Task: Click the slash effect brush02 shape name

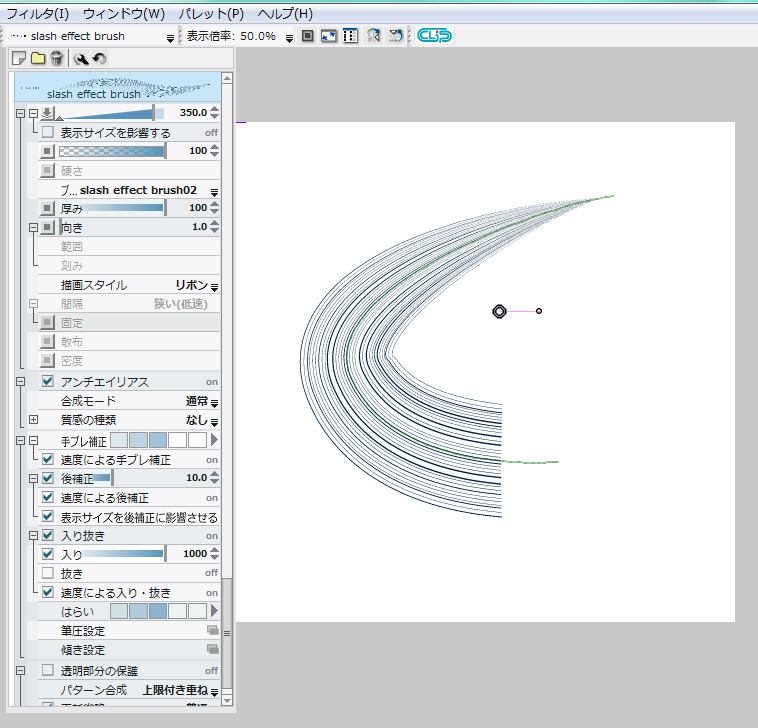Action: pyautogui.click(x=138, y=190)
